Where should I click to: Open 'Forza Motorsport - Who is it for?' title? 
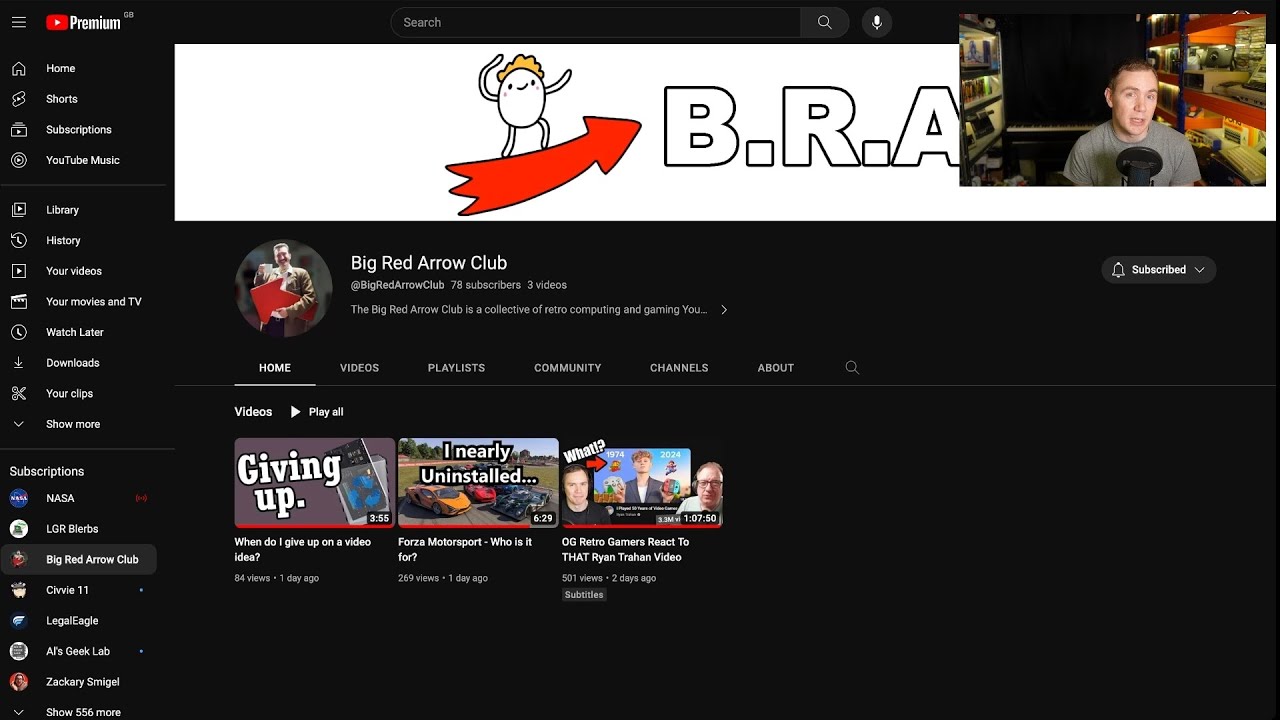[465, 549]
